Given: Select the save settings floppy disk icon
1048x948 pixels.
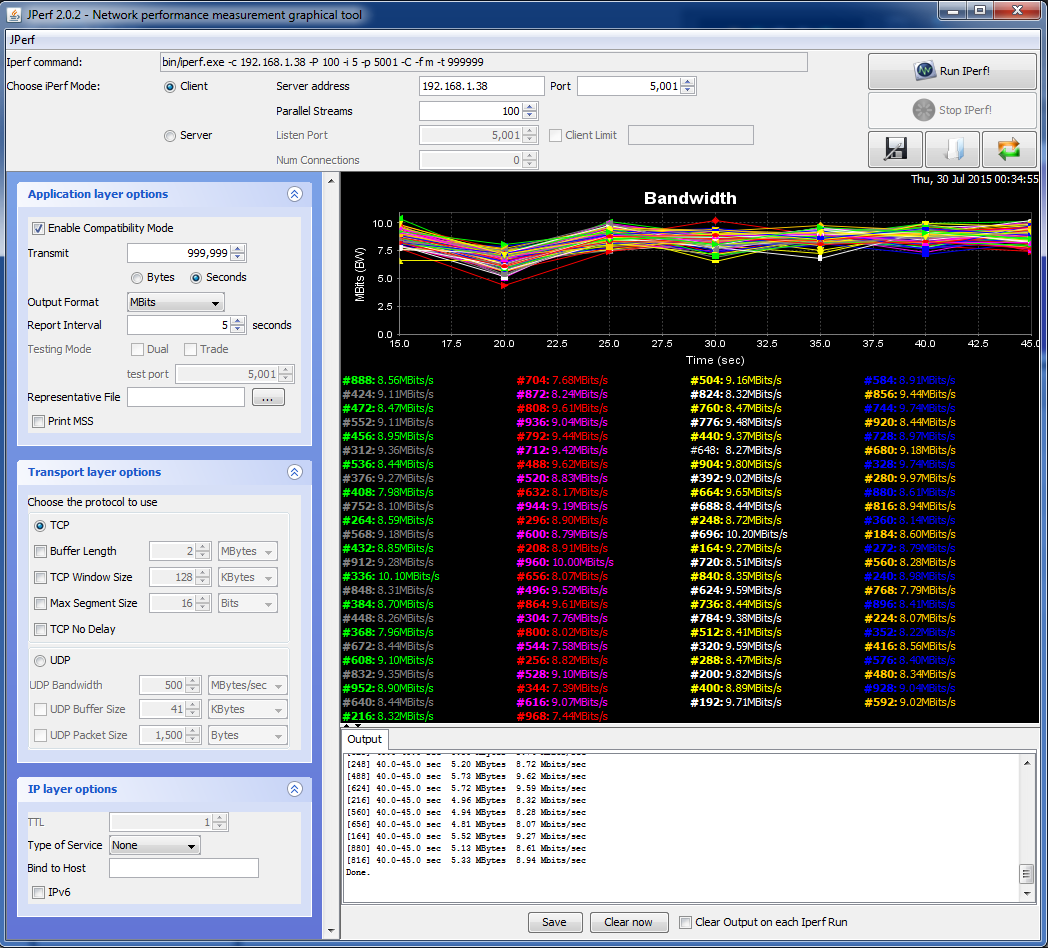Looking at the screenshot, I should tap(894, 148).
